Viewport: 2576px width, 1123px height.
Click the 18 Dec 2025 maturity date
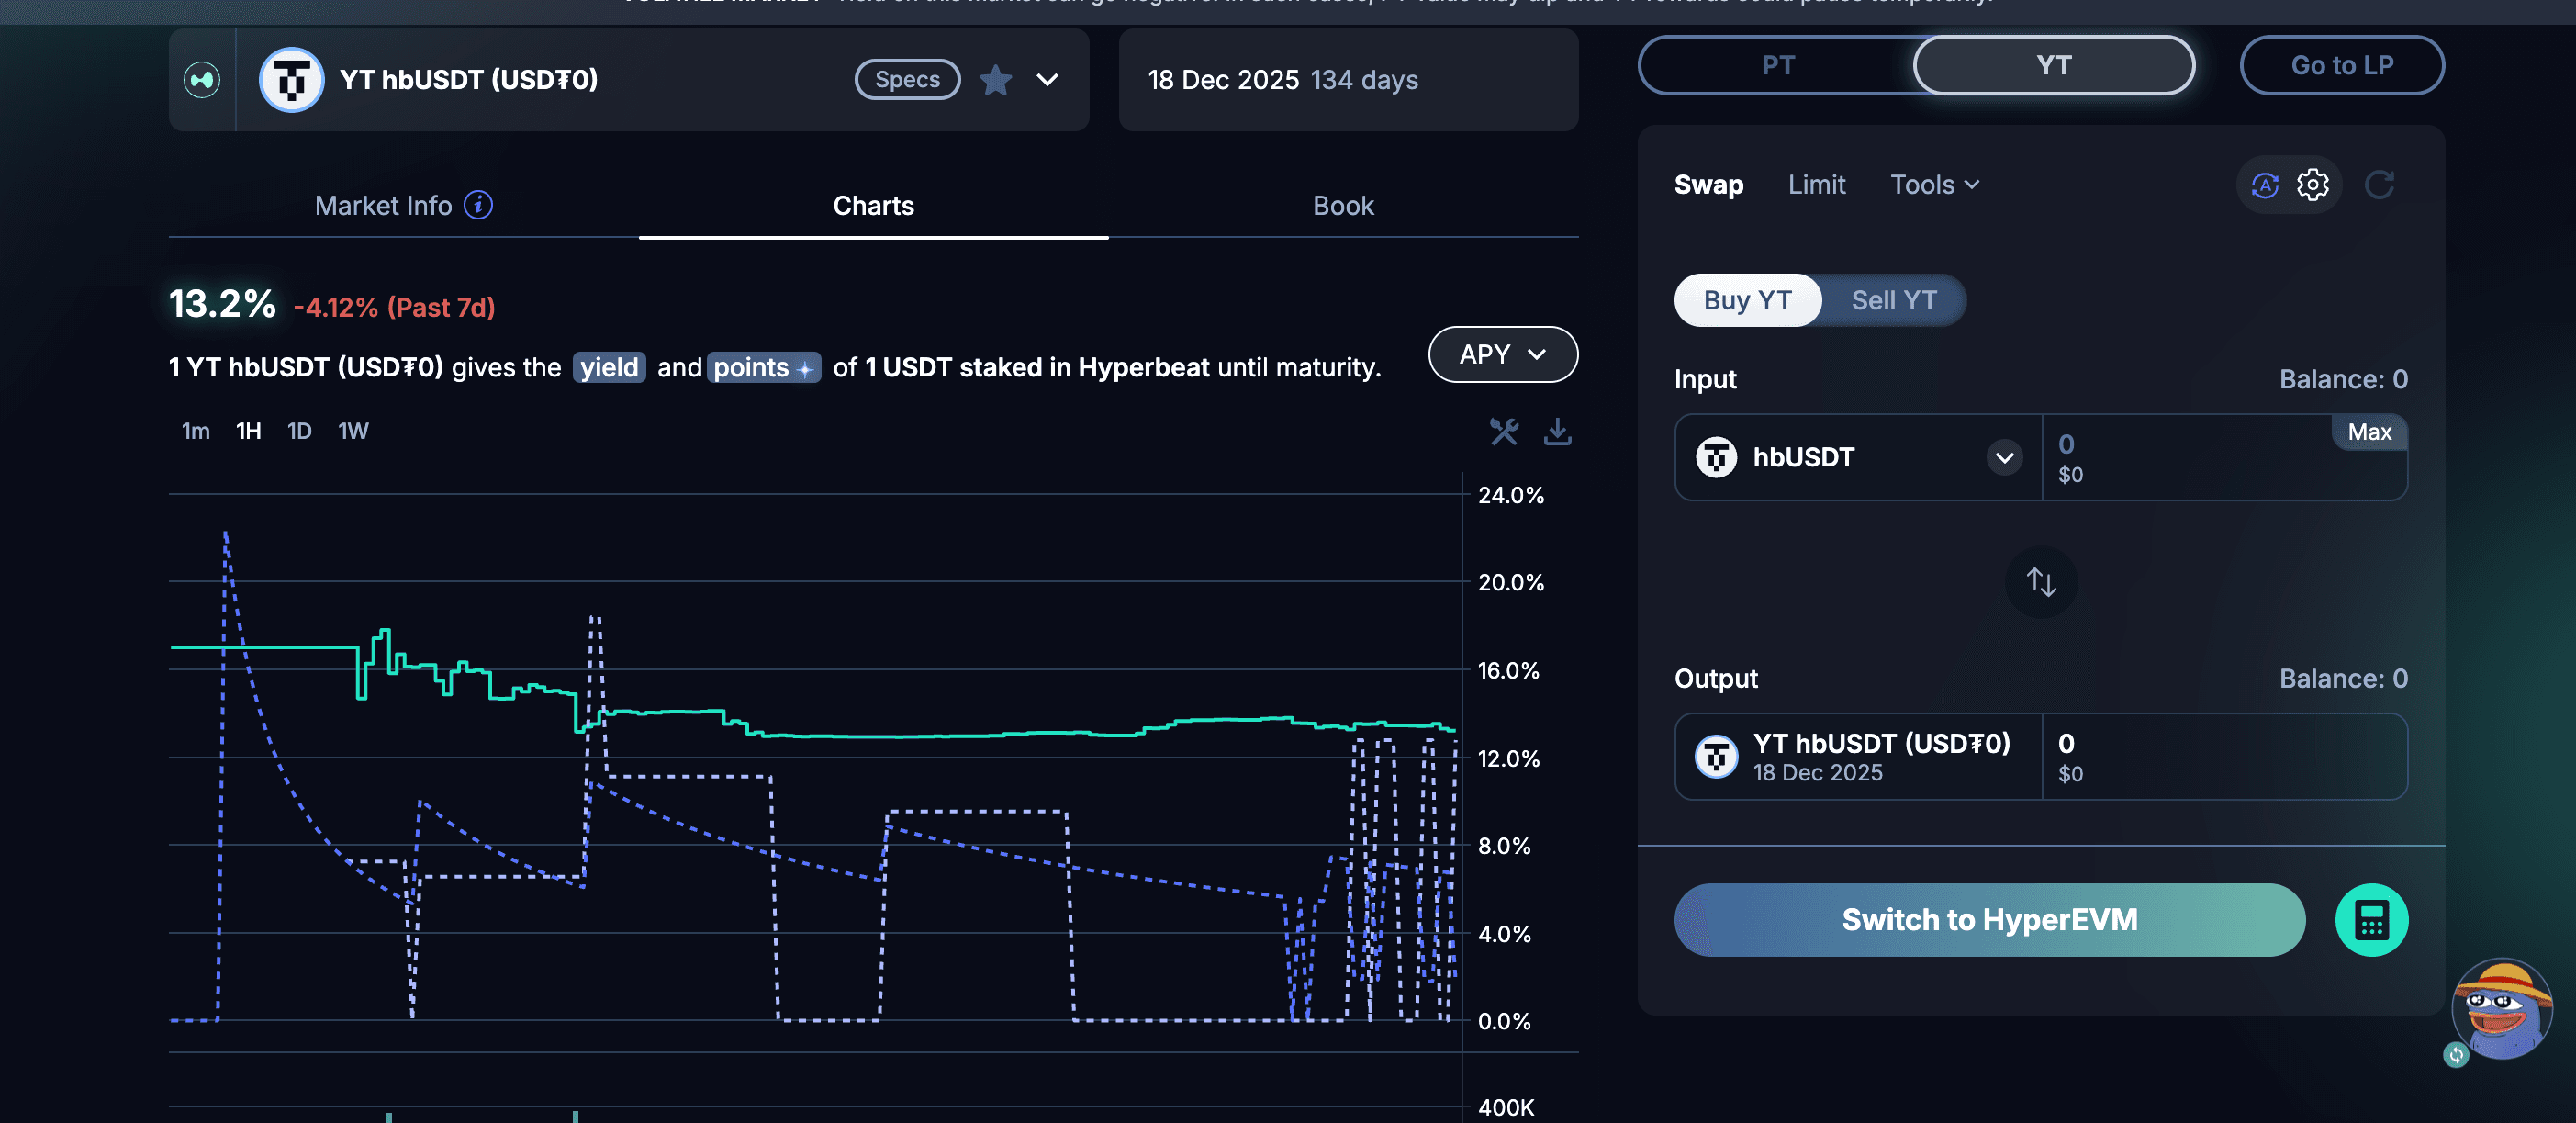click(1223, 80)
